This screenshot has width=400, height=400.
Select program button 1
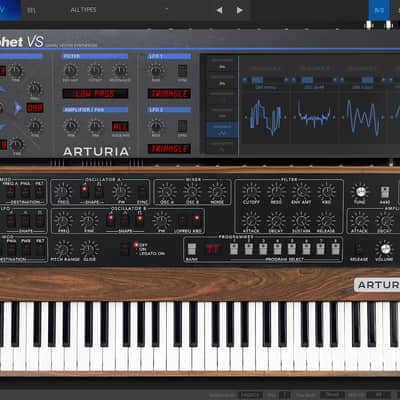click(x=234, y=249)
